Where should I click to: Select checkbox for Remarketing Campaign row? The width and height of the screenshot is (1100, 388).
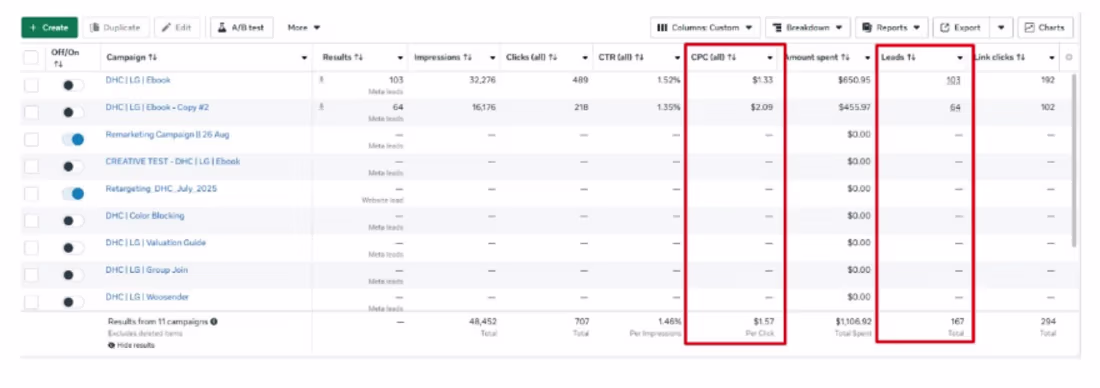32,140
